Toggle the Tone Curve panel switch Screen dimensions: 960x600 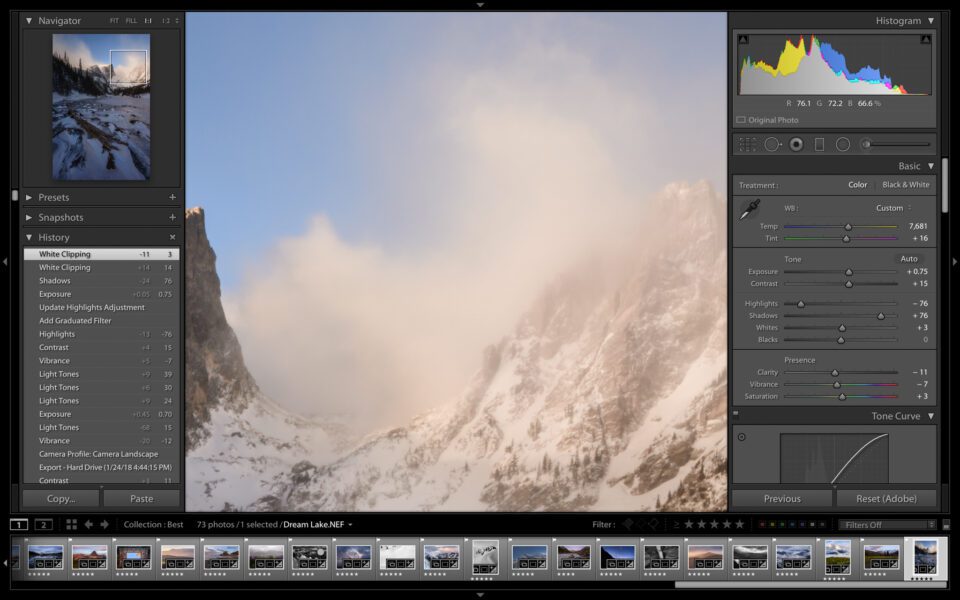[736, 414]
